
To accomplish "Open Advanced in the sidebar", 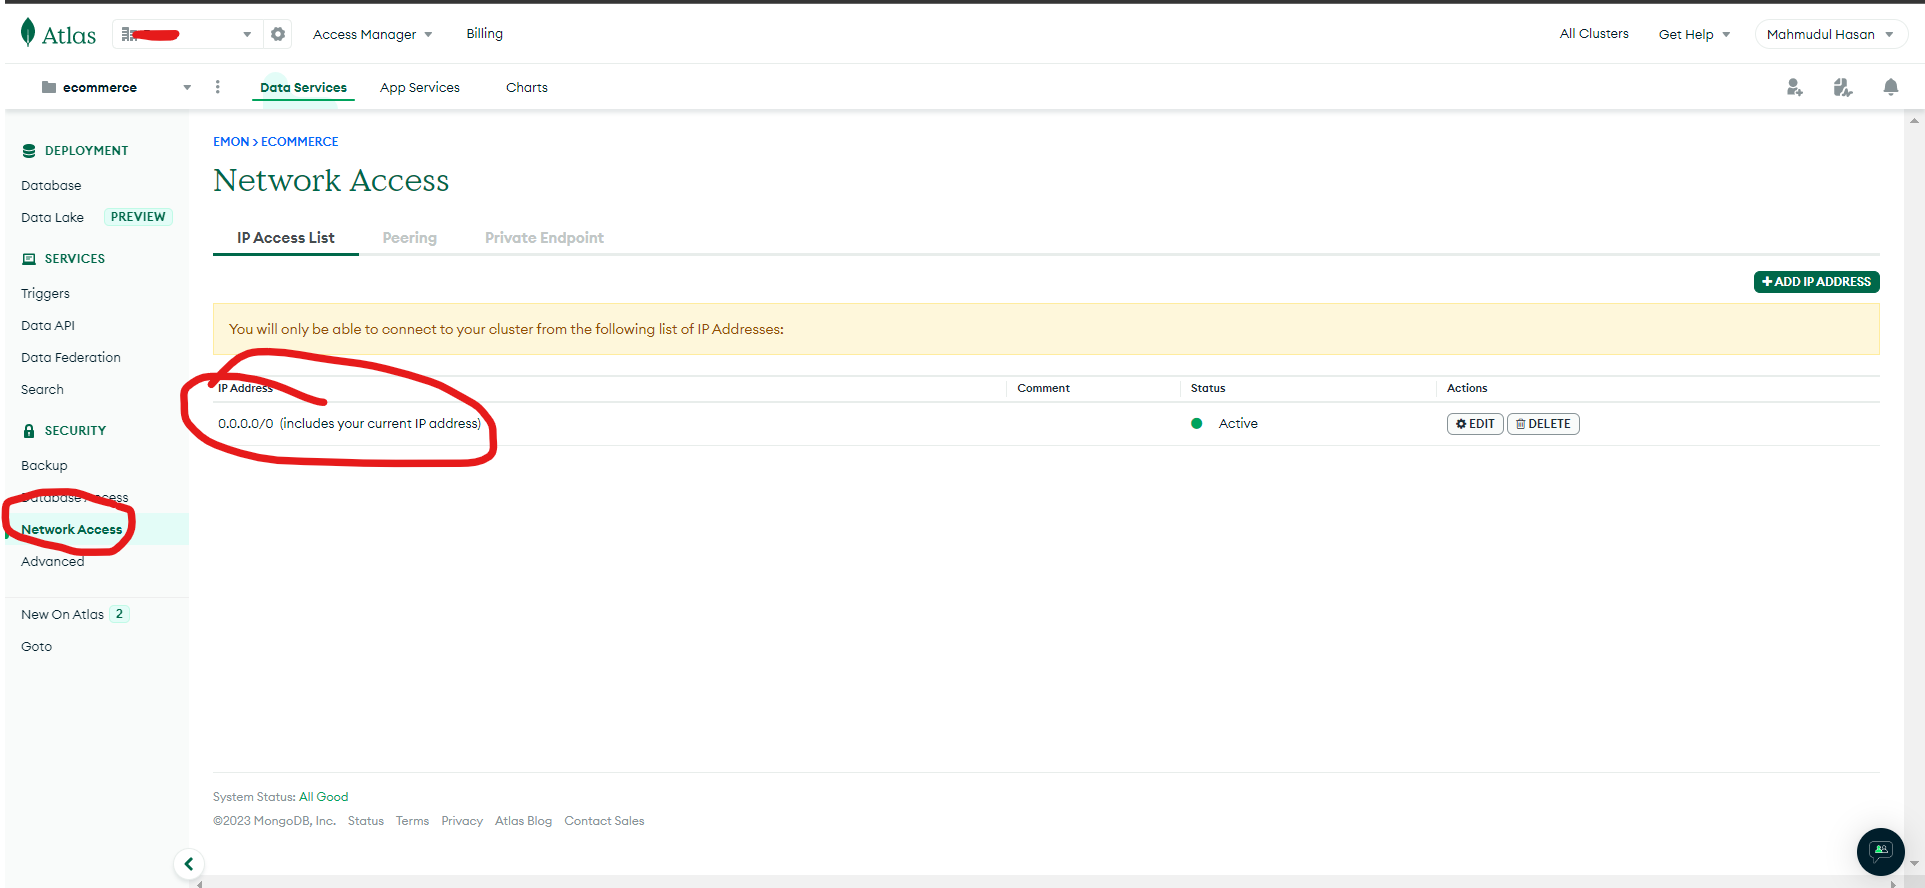I will tap(53, 562).
